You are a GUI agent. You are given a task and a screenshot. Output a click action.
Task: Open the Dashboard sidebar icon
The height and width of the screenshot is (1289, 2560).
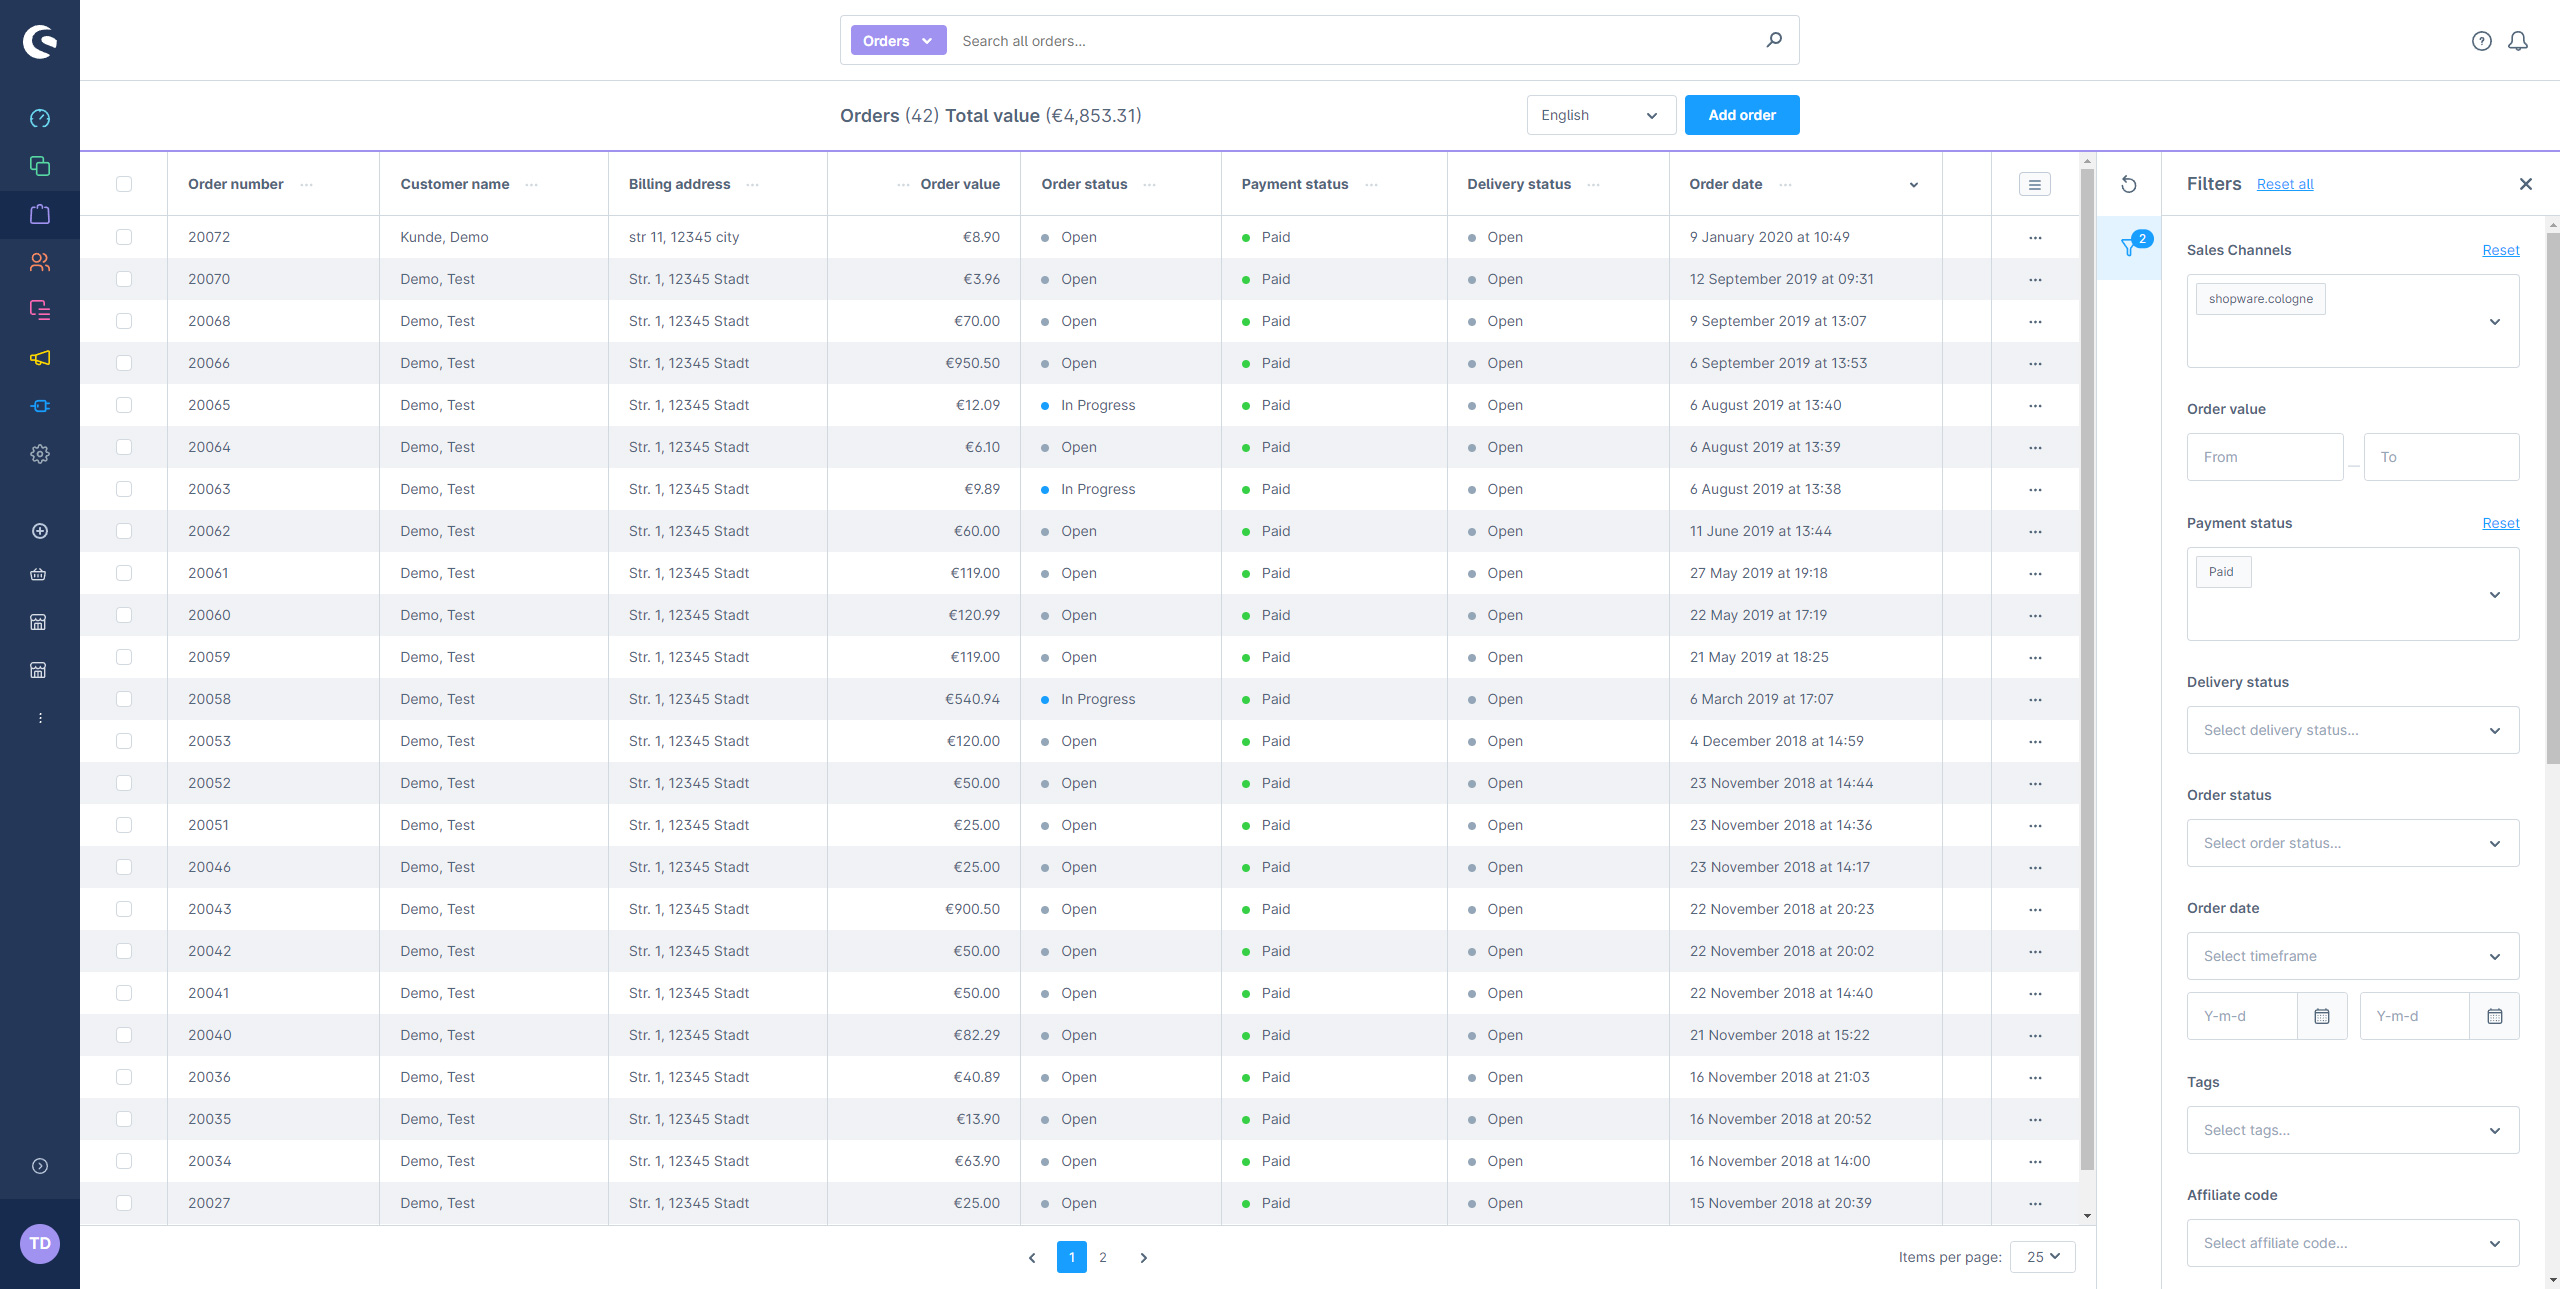tap(40, 118)
